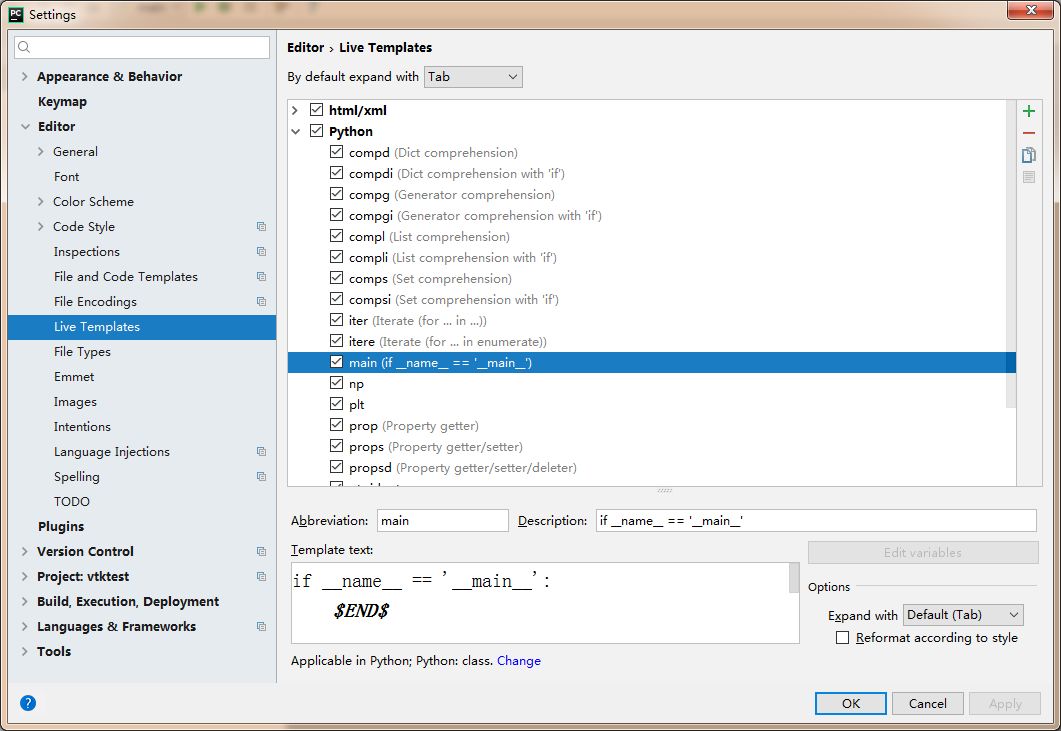1061x731 pixels.
Task: Uncheck the compgi template checkbox
Action: click(336, 215)
